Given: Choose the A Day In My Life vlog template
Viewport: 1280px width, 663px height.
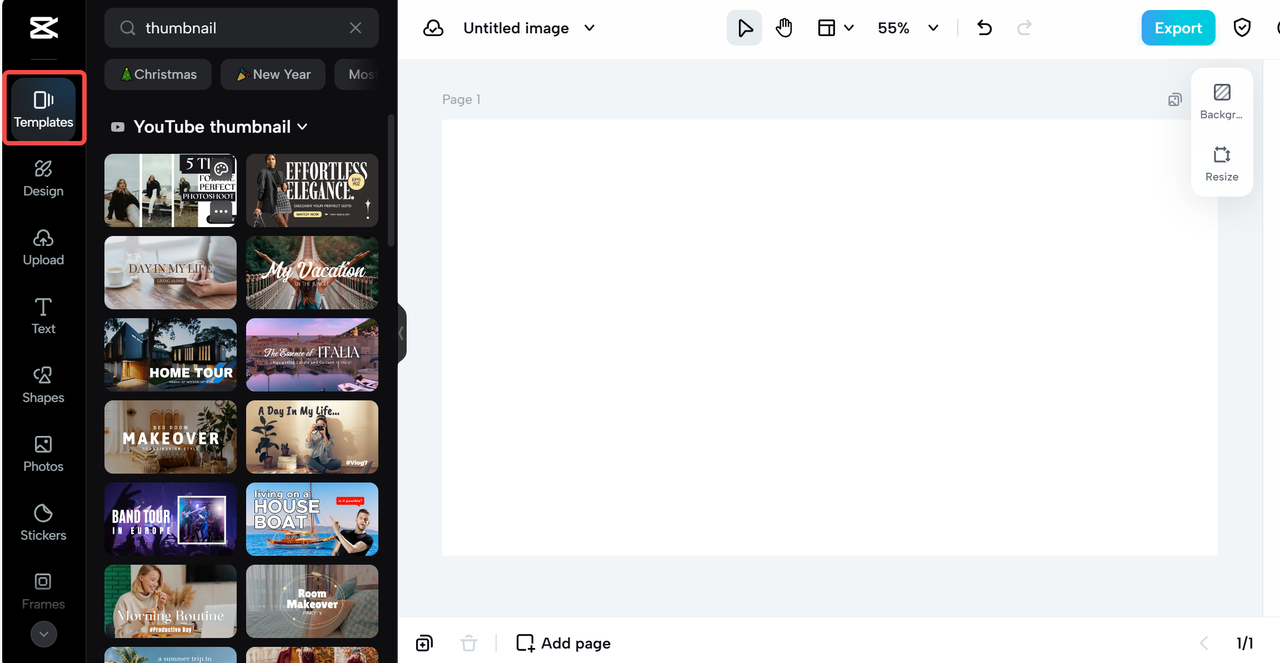Looking at the screenshot, I should pyautogui.click(x=312, y=437).
